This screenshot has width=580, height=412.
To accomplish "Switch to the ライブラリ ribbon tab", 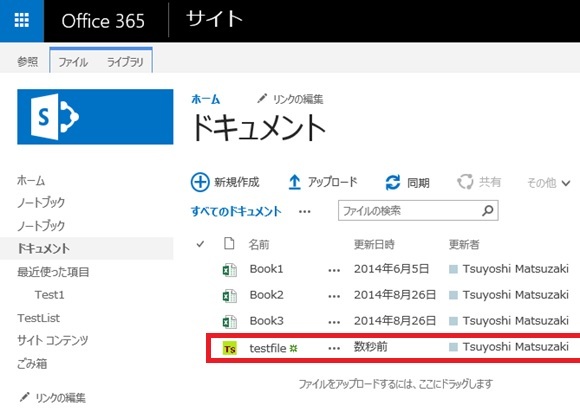I will (125, 62).
